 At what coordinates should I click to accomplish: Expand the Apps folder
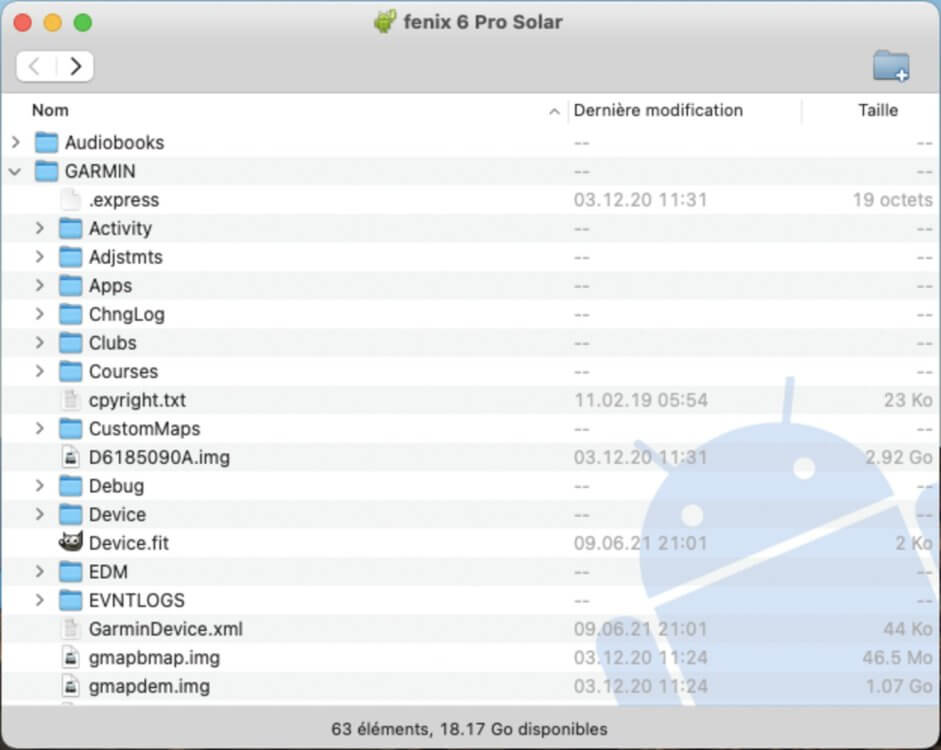tap(40, 286)
